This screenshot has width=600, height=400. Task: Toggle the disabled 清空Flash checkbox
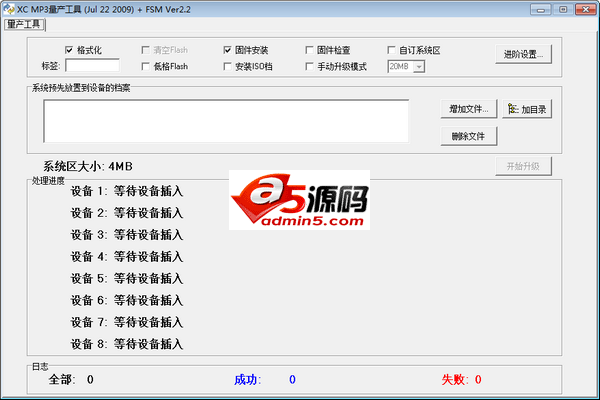(x=145, y=50)
